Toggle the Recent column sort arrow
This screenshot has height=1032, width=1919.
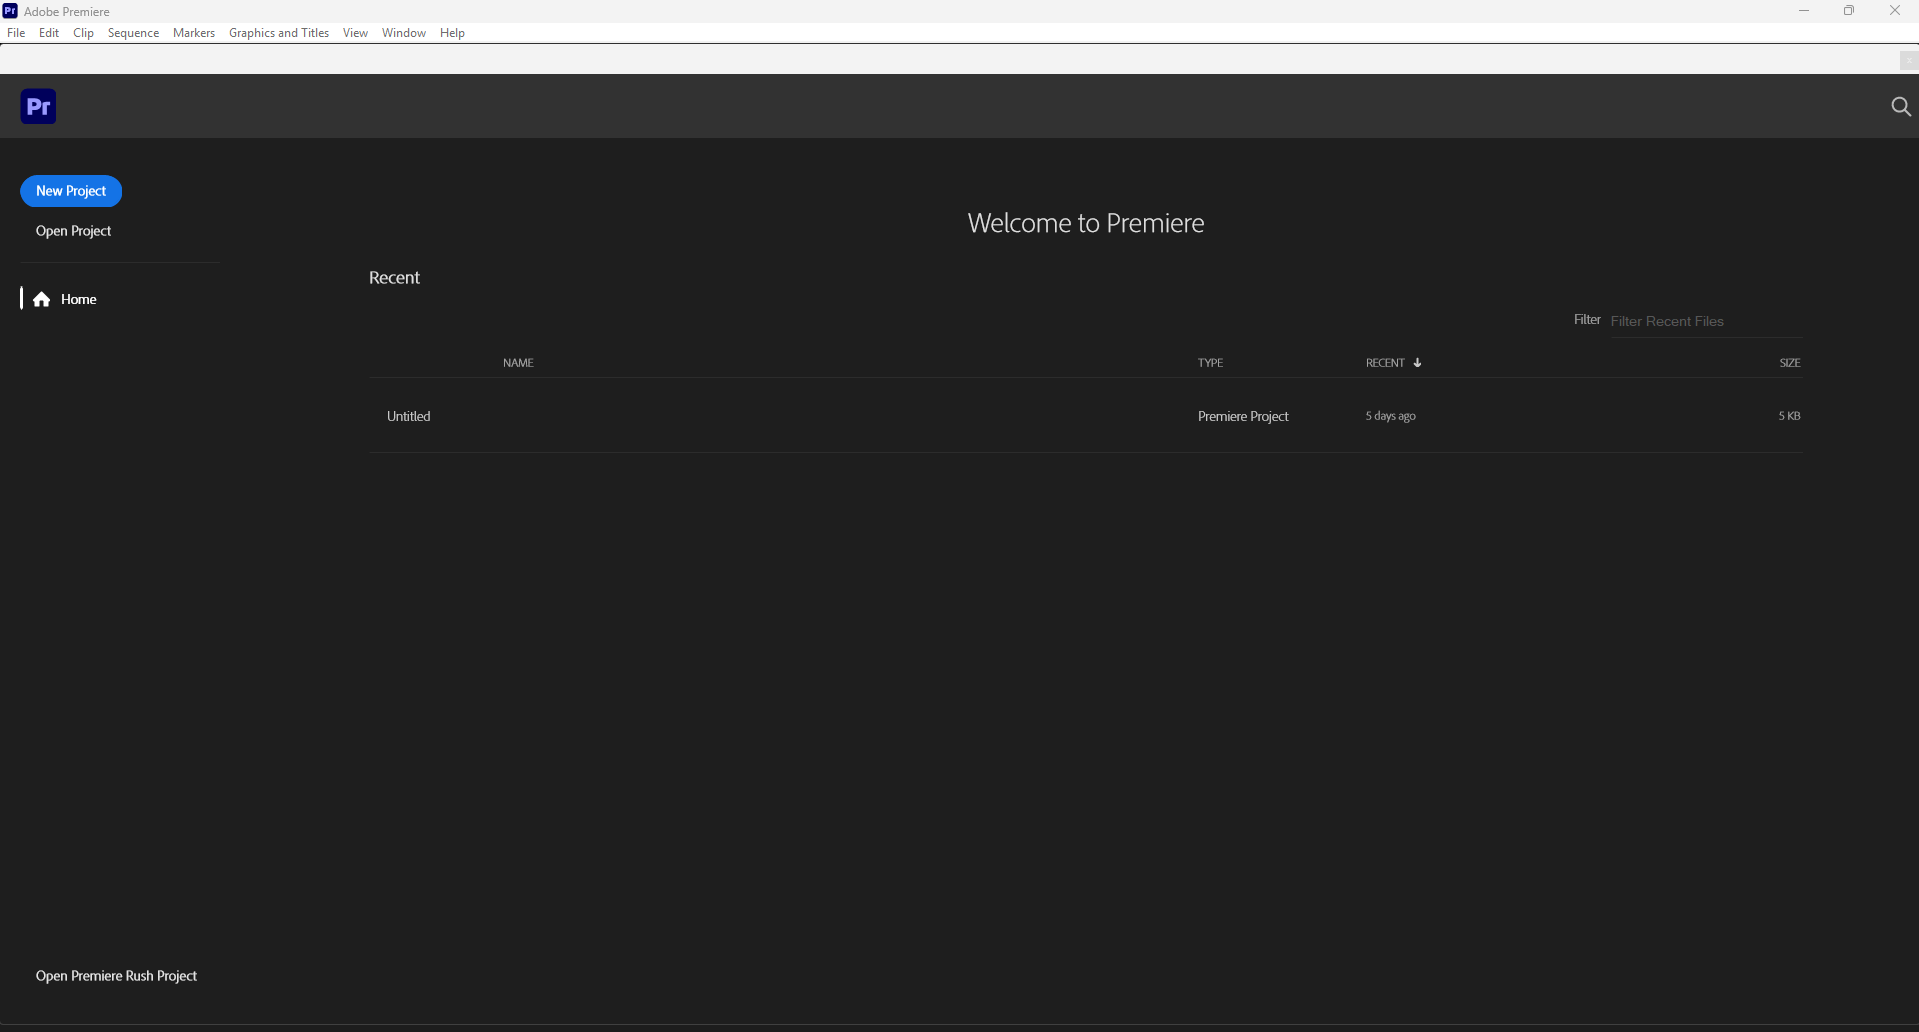click(x=1417, y=362)
